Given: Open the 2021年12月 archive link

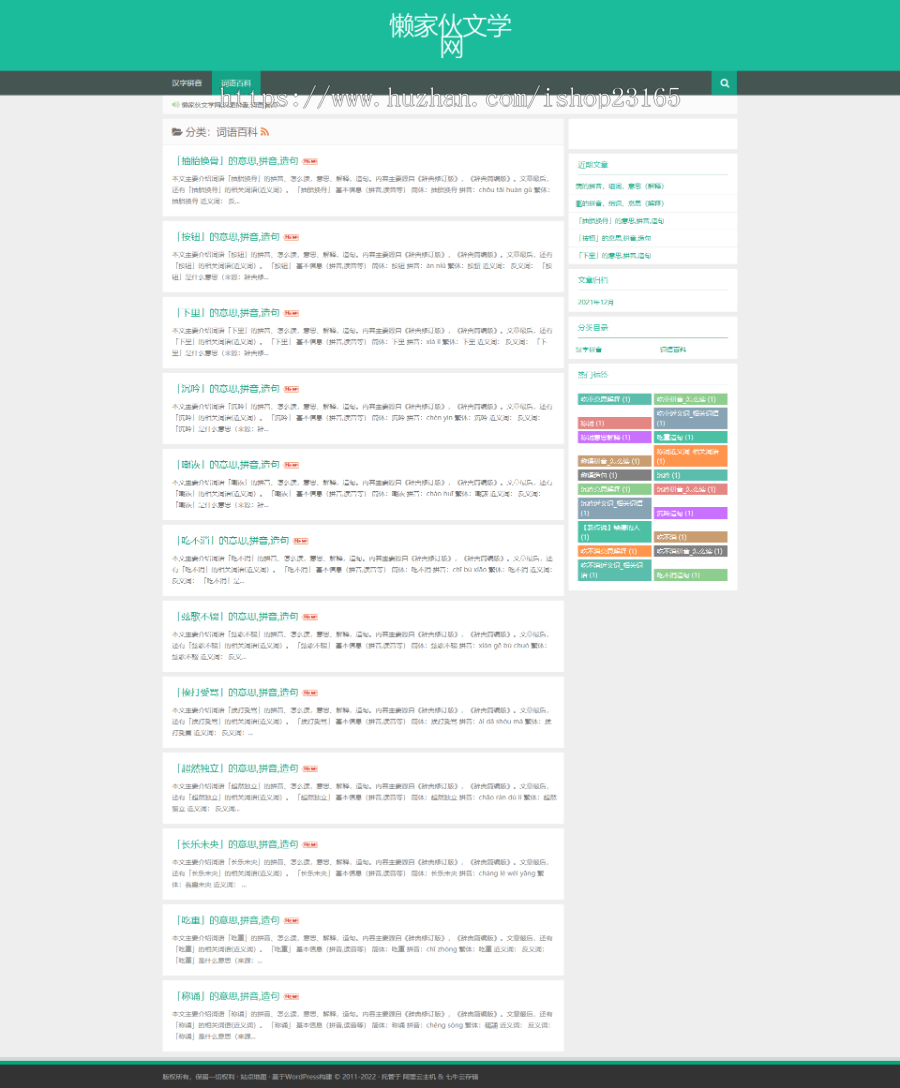Looking at the screenshot, I should tap(595, 303).
